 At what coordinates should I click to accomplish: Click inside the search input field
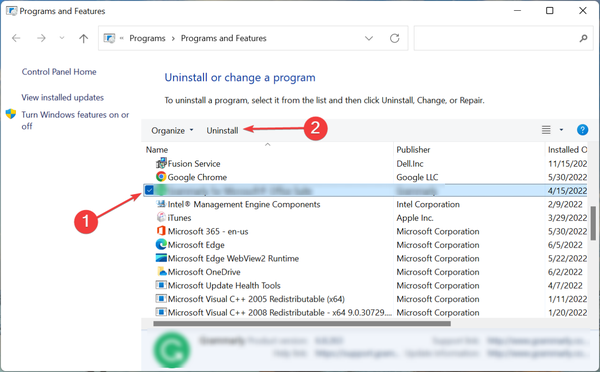click(496, 38)
